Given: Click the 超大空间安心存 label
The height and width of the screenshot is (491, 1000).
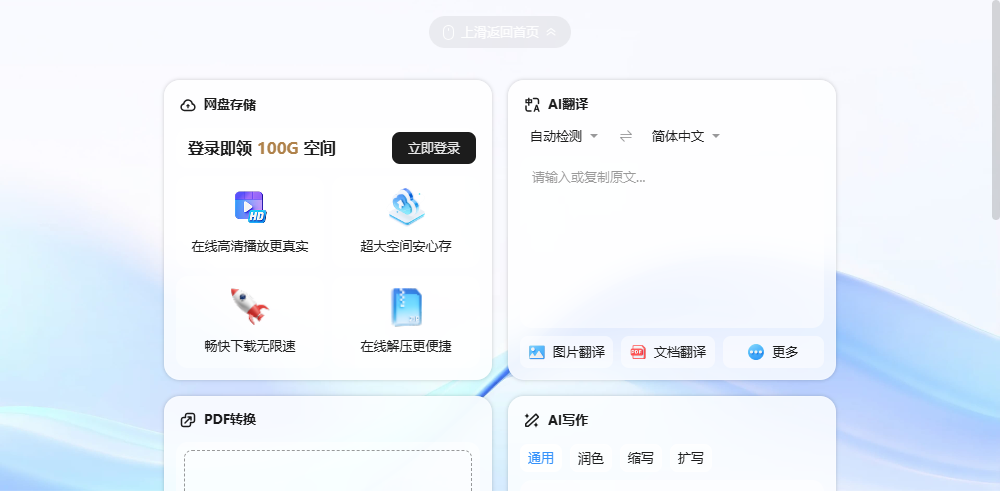Looking at the screenshot, I should 406,246.
